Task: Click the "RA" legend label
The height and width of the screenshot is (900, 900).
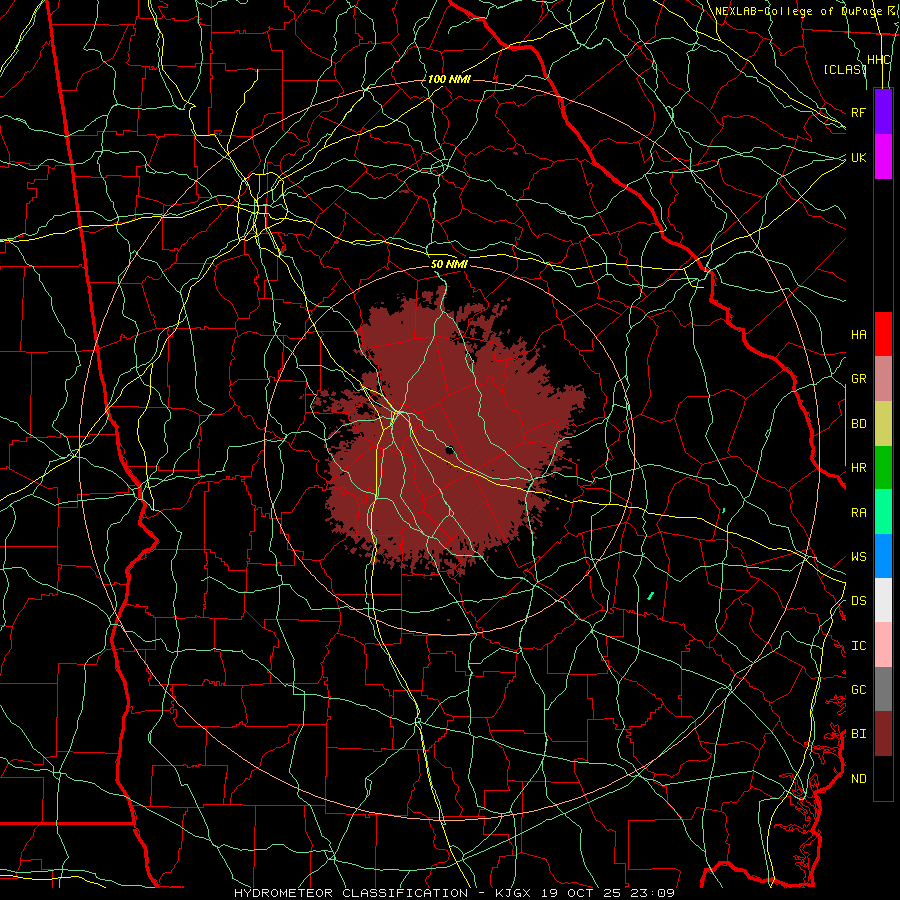Action: (858, 513)
